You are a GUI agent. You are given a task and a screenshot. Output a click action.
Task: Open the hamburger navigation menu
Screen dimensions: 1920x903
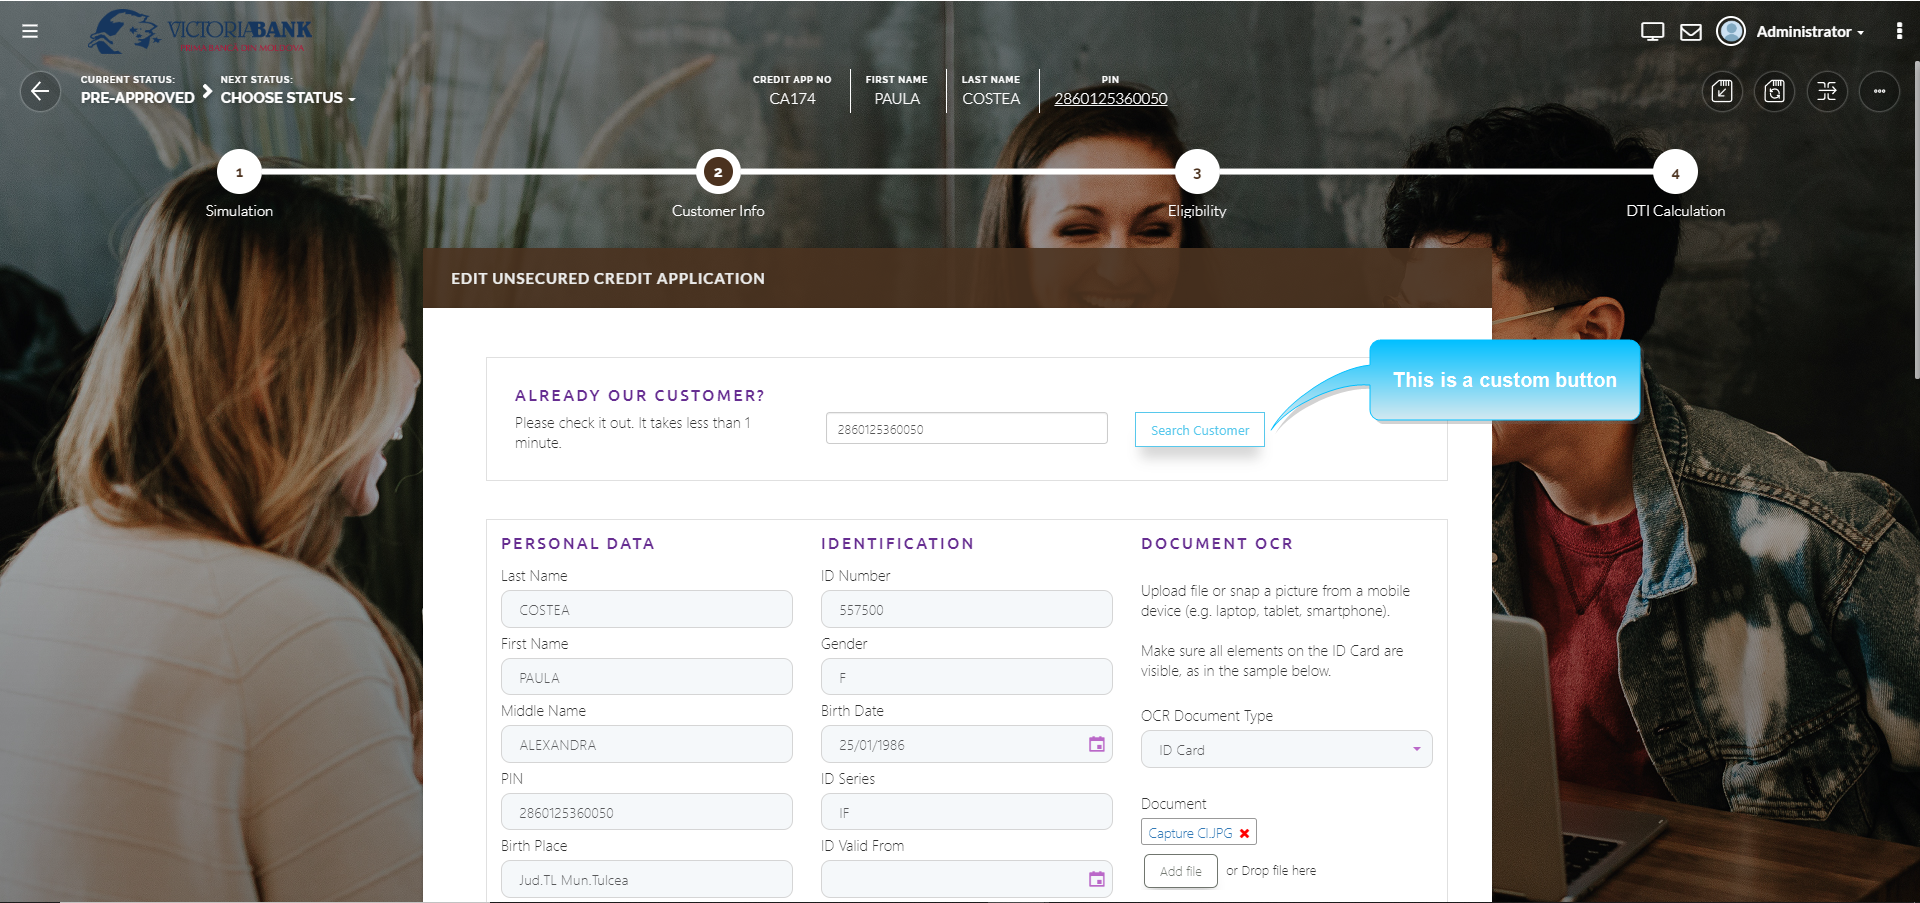30,31
